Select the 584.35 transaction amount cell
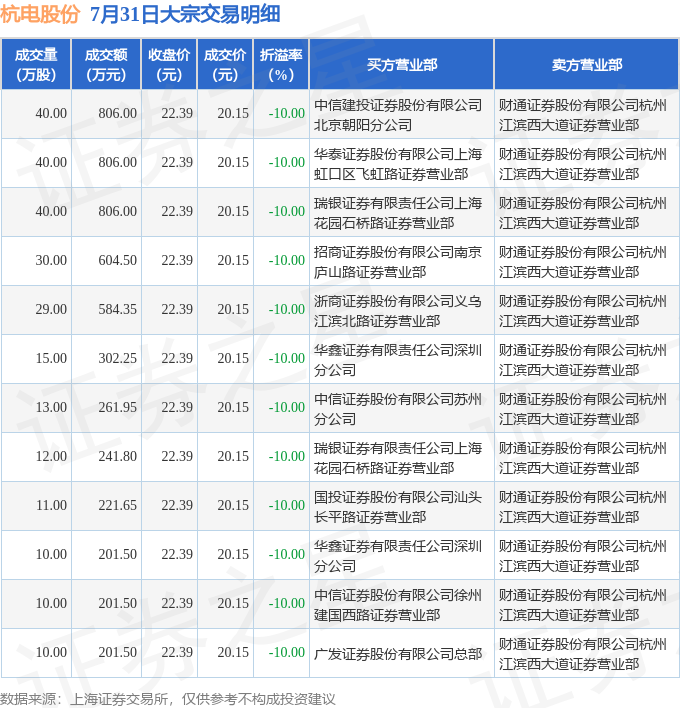Screen dimensions: 680x708 pyautogui.click(x=106, y=310)
